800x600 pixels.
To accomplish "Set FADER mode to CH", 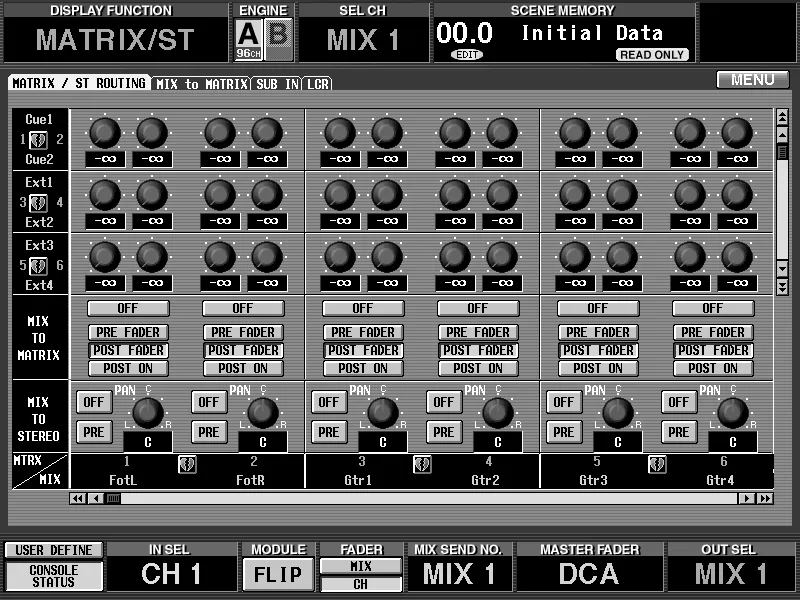I will point(361,584).
